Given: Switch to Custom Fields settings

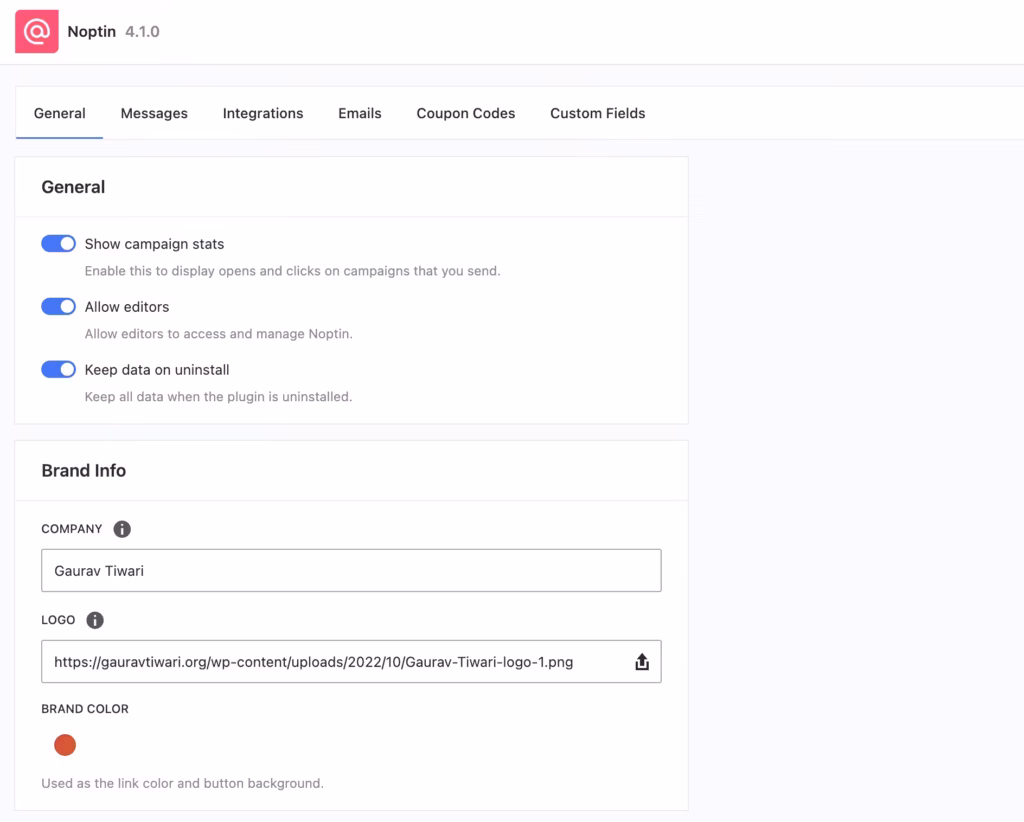Looking at the screenshot, I should (597, 113).
